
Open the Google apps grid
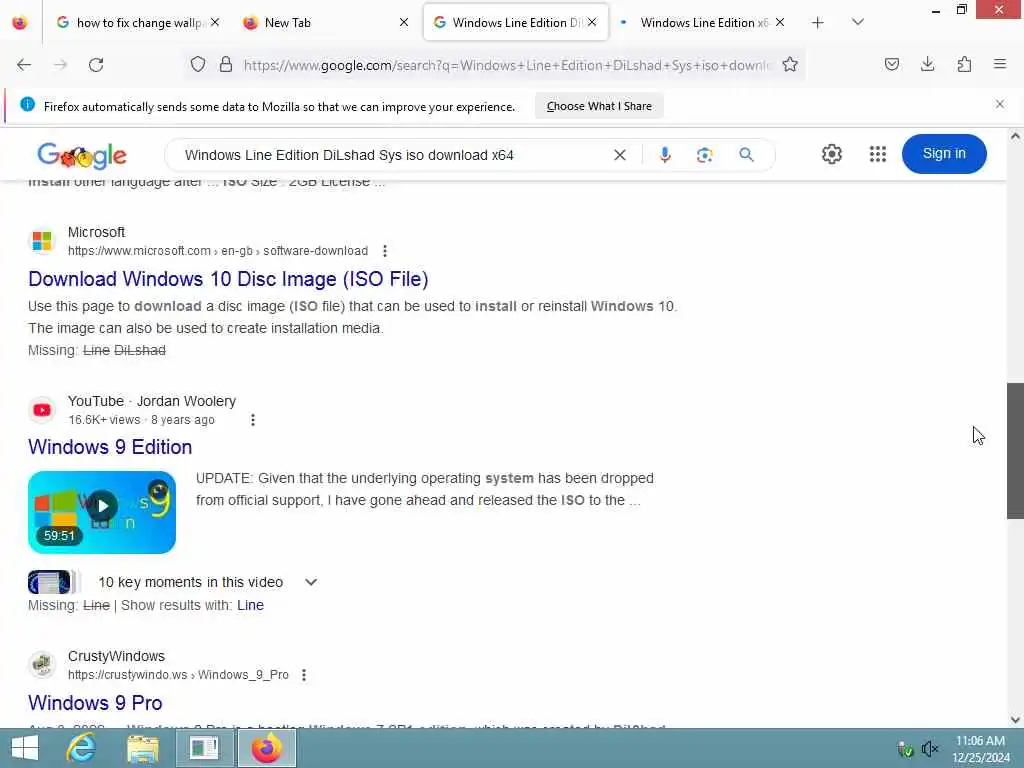878,154
